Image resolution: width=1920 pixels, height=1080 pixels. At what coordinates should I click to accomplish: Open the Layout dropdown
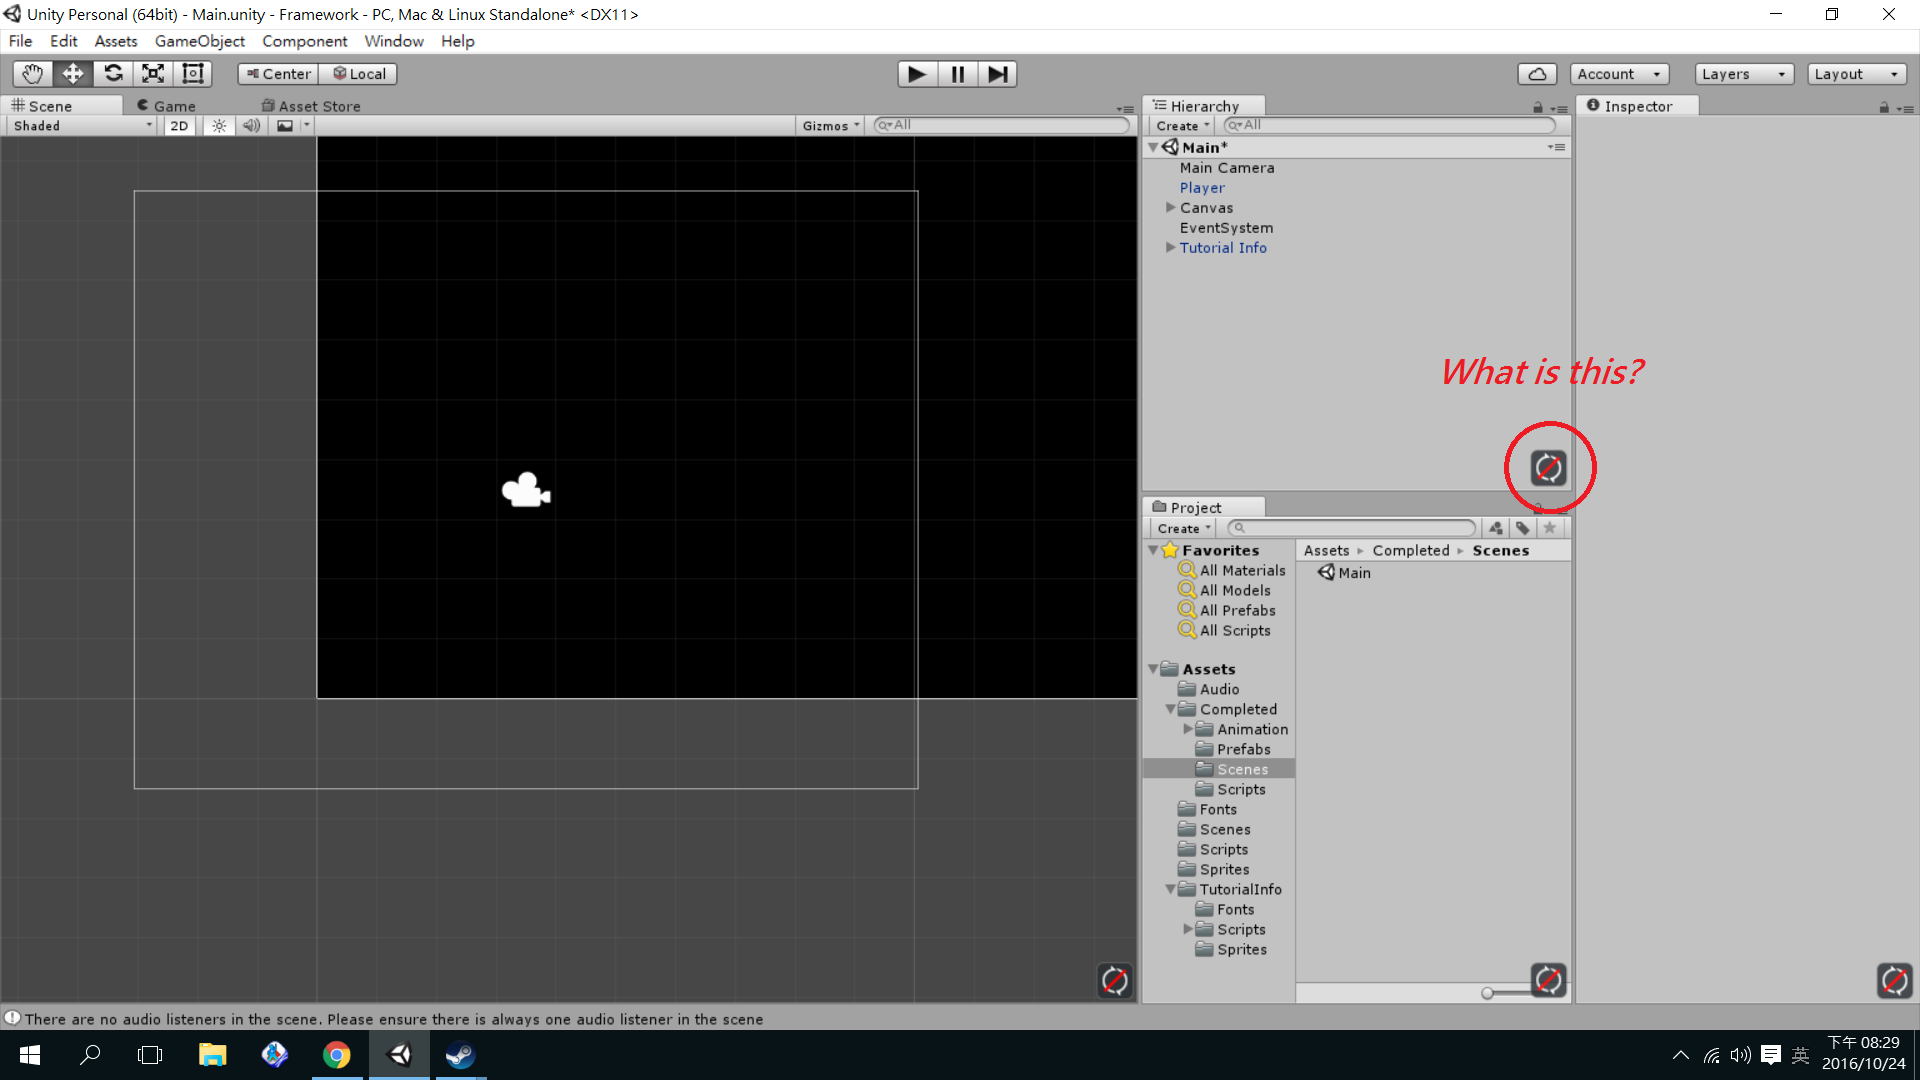(1857, 74)
